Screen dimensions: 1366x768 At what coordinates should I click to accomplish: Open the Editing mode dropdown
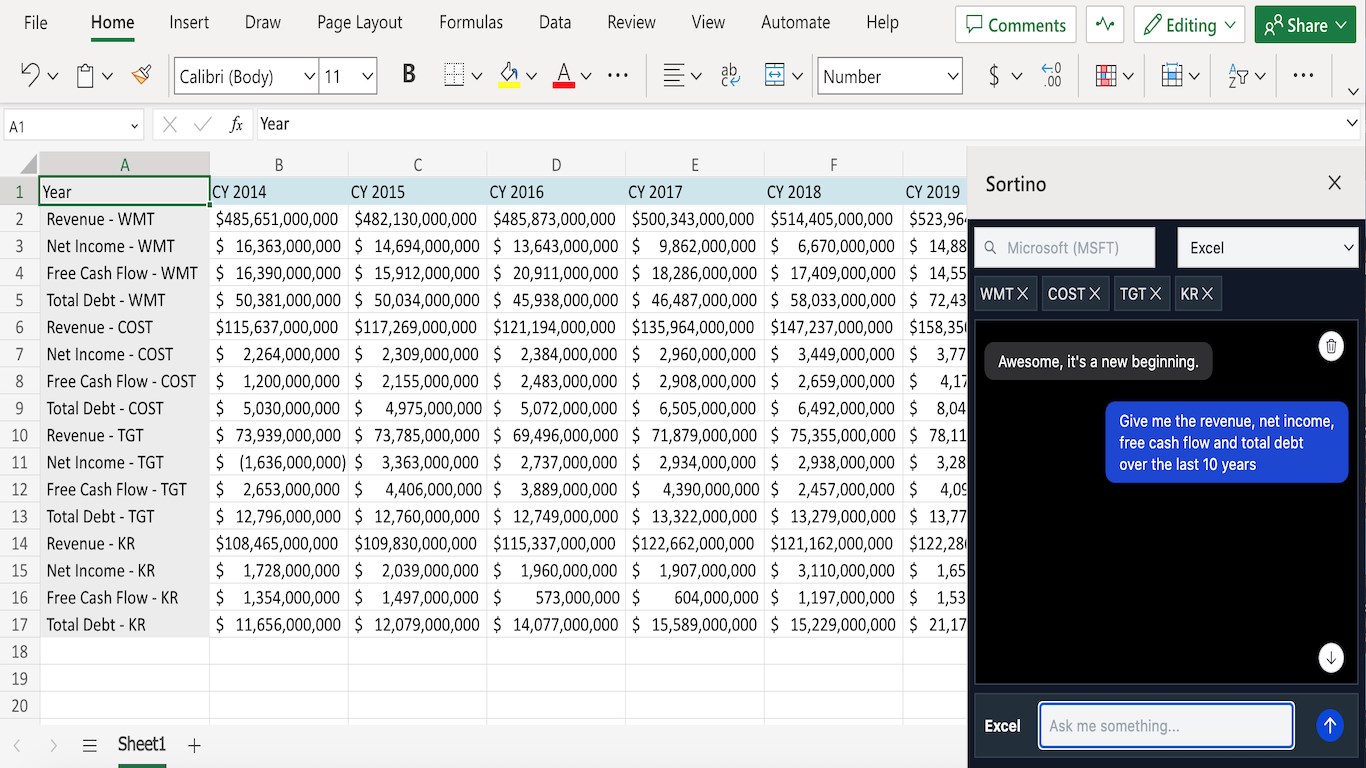click(x=1189, y=25)
